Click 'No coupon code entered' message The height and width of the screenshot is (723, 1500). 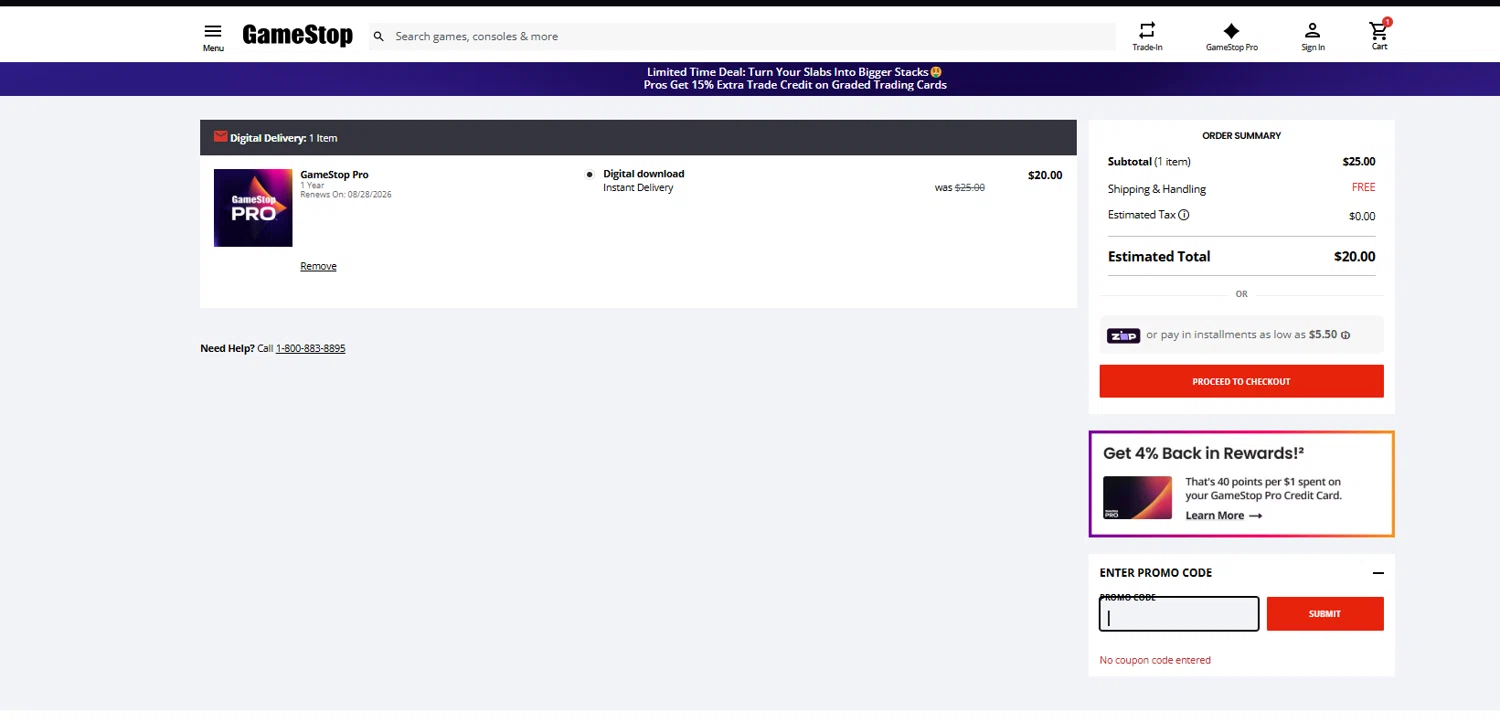pyautogui.click(x=1155, y=660)
